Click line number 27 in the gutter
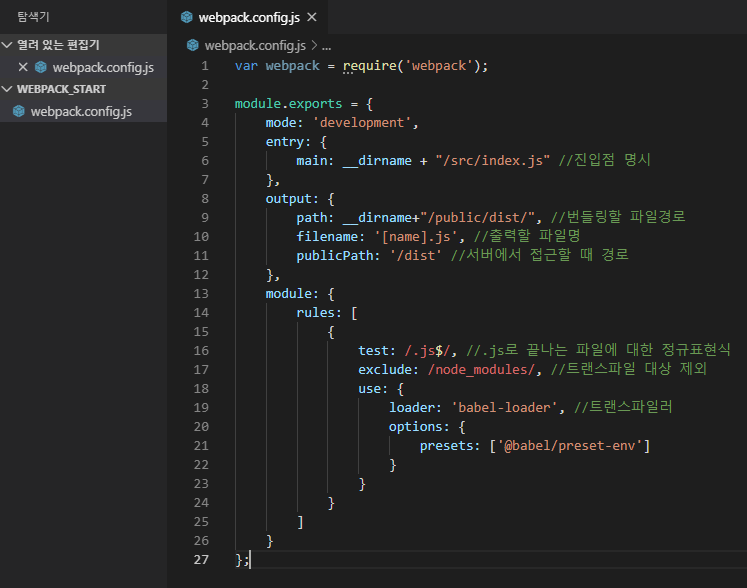Image resolution: width=747 pixels, height=588 pixels. 202,559
